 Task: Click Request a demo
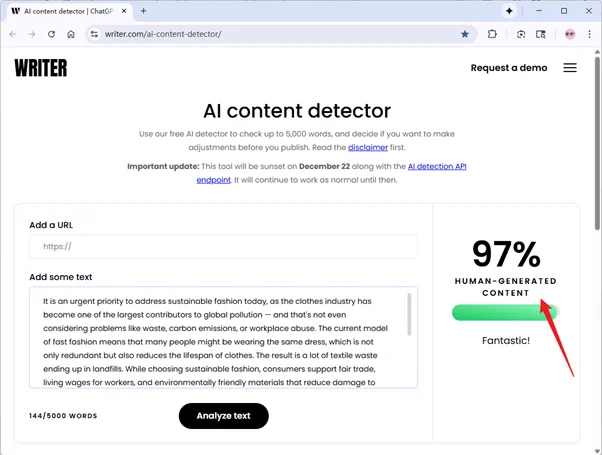[508, 68]
